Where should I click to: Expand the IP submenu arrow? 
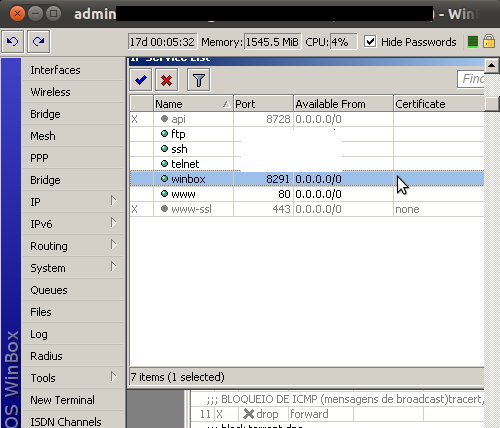tap(113, 201)
